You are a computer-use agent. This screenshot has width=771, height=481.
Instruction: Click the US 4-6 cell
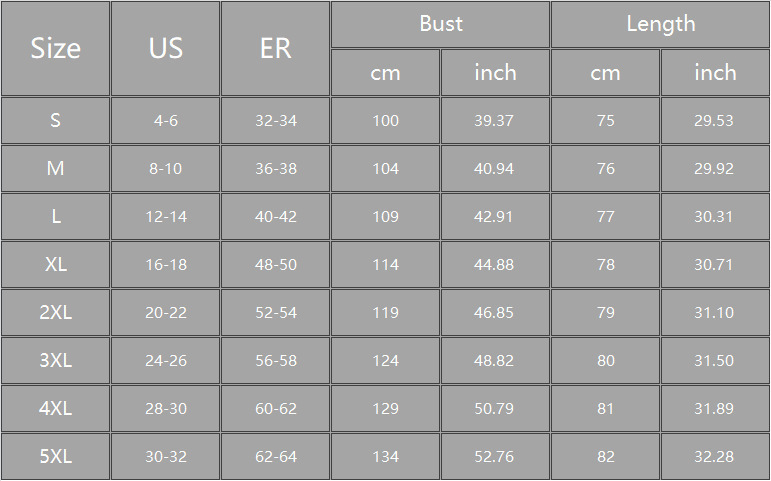coord(165,121)
